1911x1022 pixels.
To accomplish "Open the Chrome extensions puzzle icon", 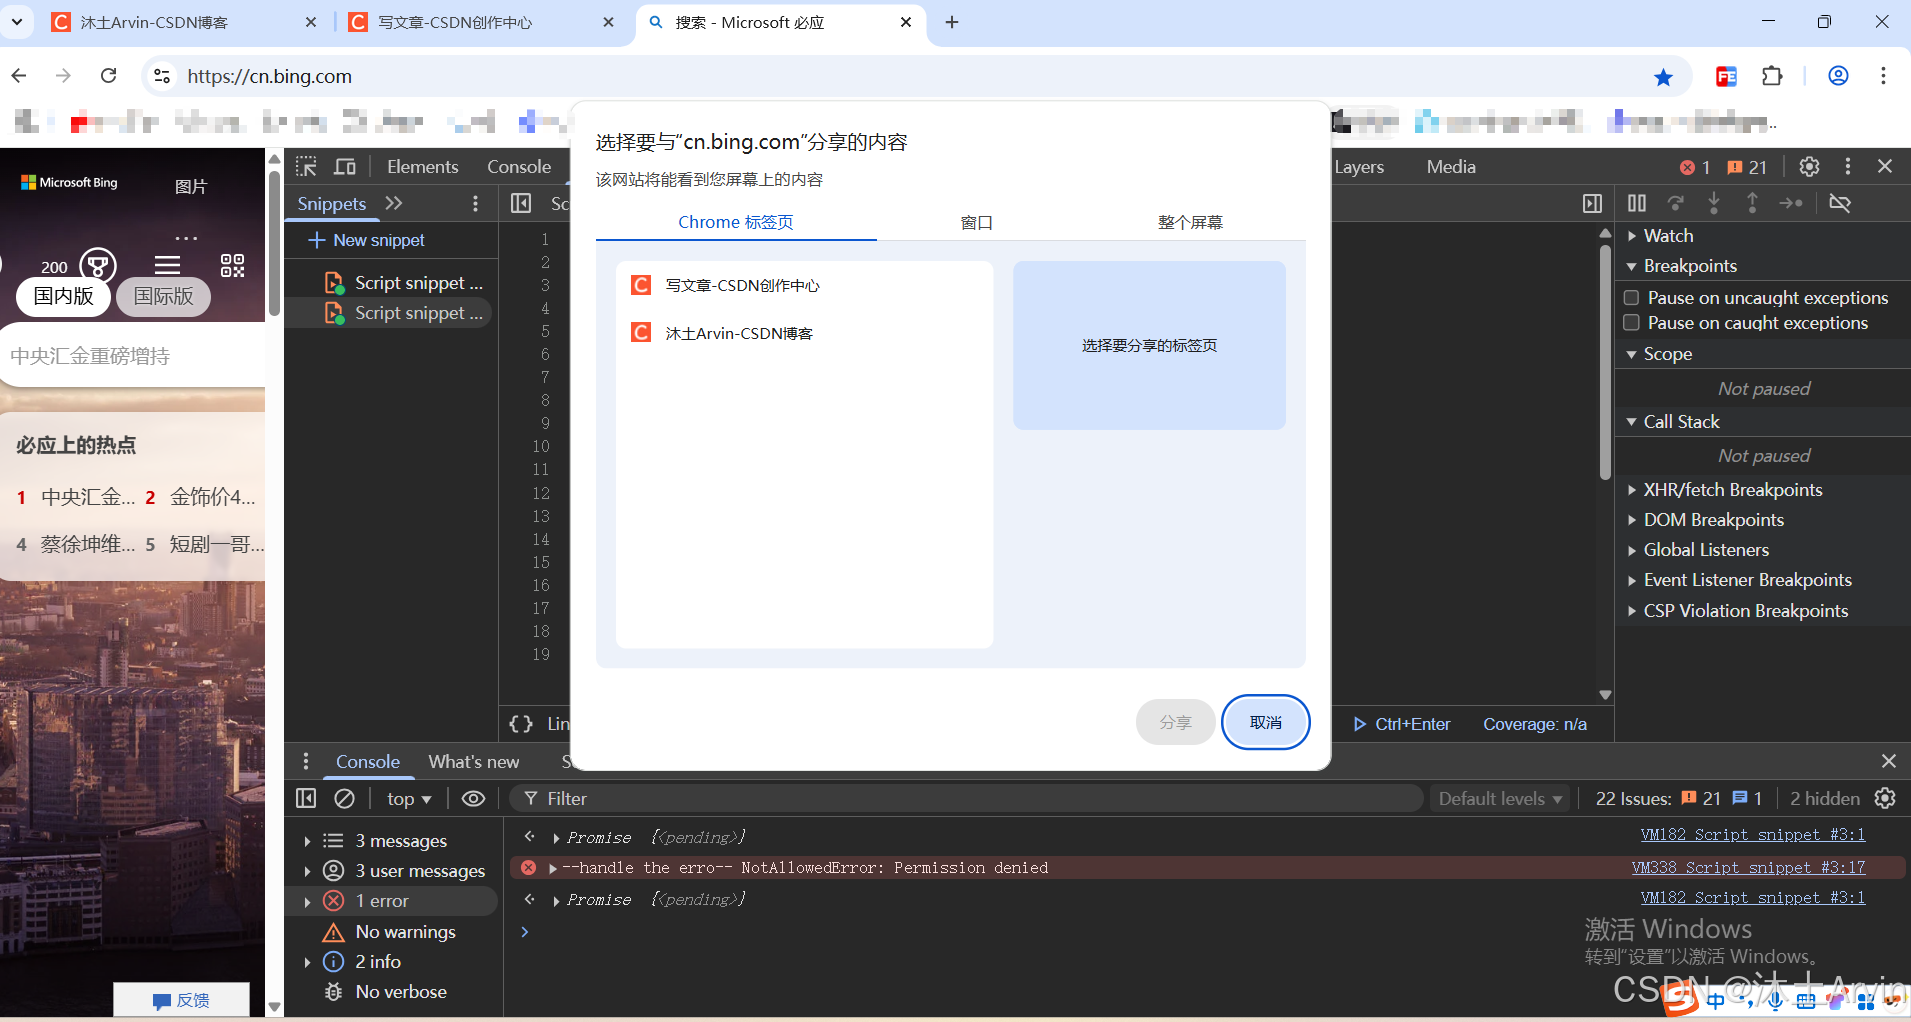I will coord(1772,76).
